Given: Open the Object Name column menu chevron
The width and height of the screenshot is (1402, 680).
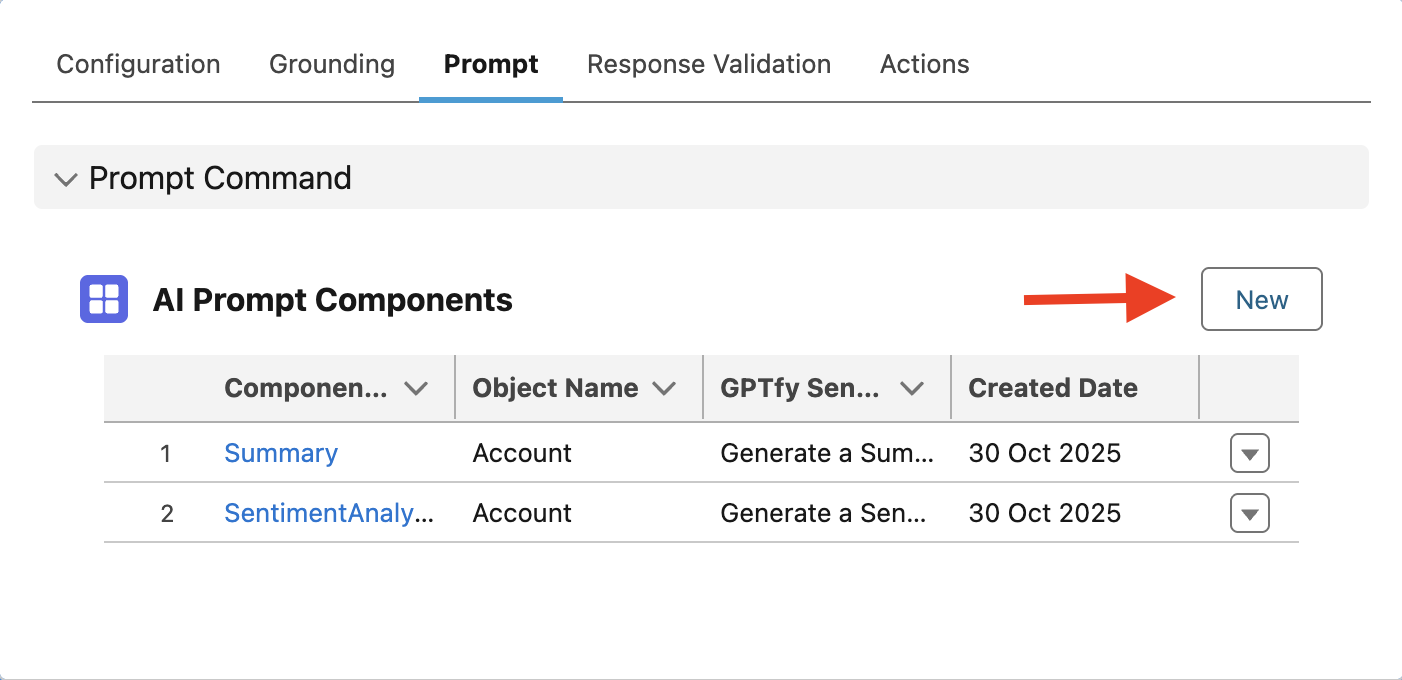Looking at the screenshot, I should point(664,389).
